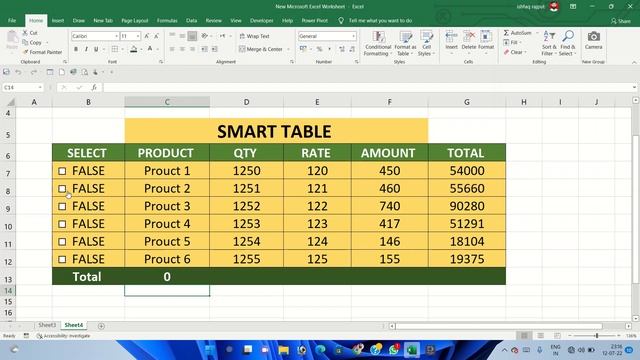Check the Prouct 3 row checkbox
This screenshot has width=640, height=360.
click(x=62, y=207)
